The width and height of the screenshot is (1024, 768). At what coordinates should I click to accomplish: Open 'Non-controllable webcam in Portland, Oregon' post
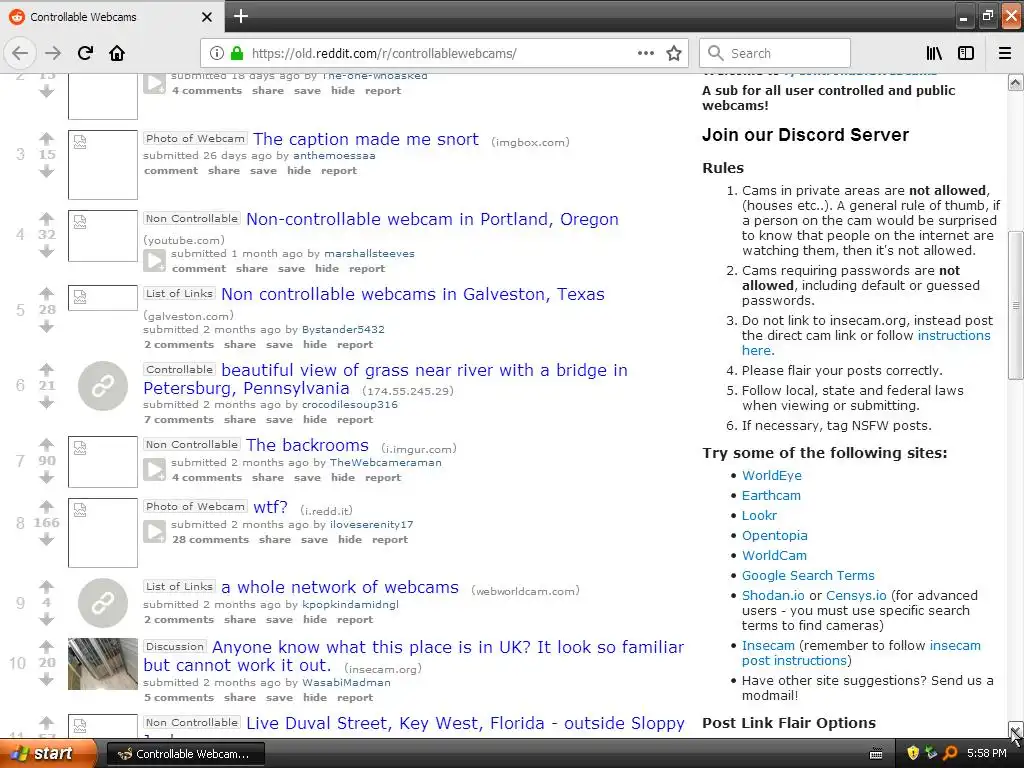(432, 219)
